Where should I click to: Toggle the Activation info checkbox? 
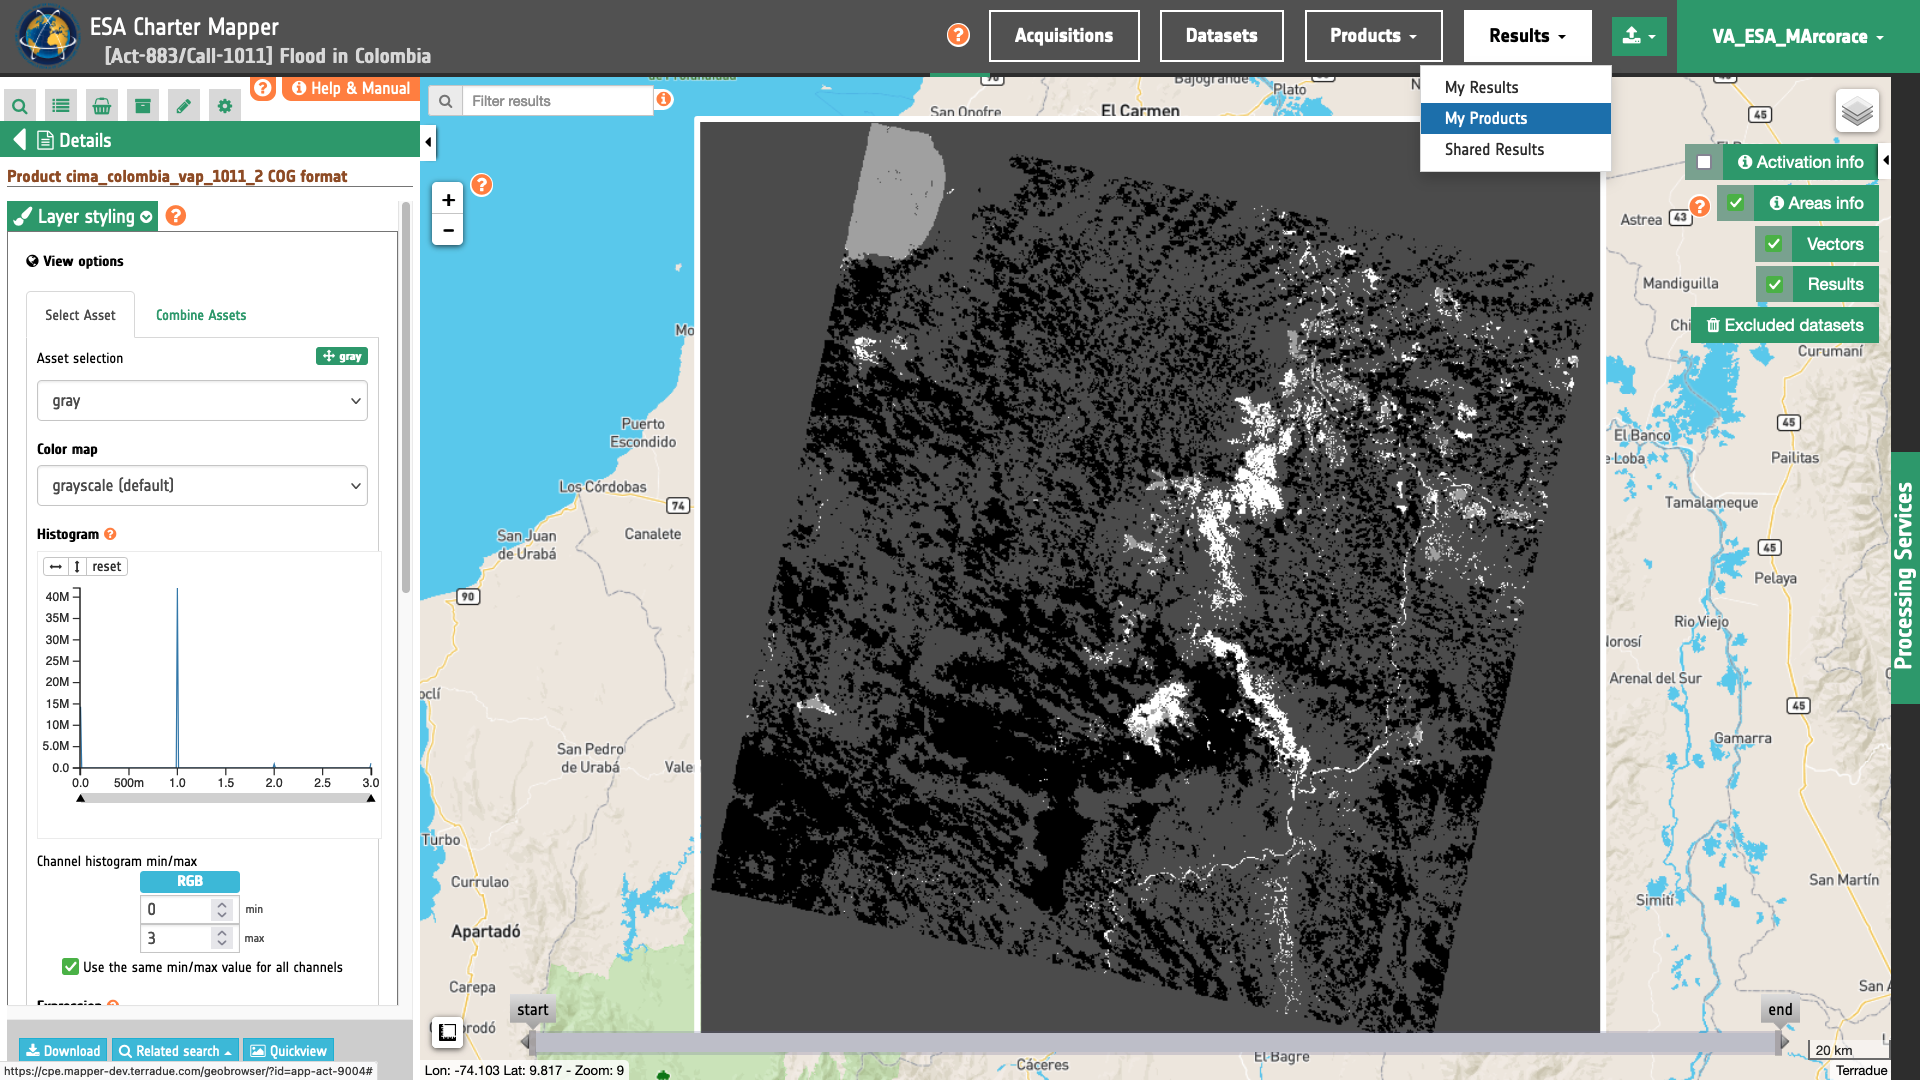[x=1704, y=162]
